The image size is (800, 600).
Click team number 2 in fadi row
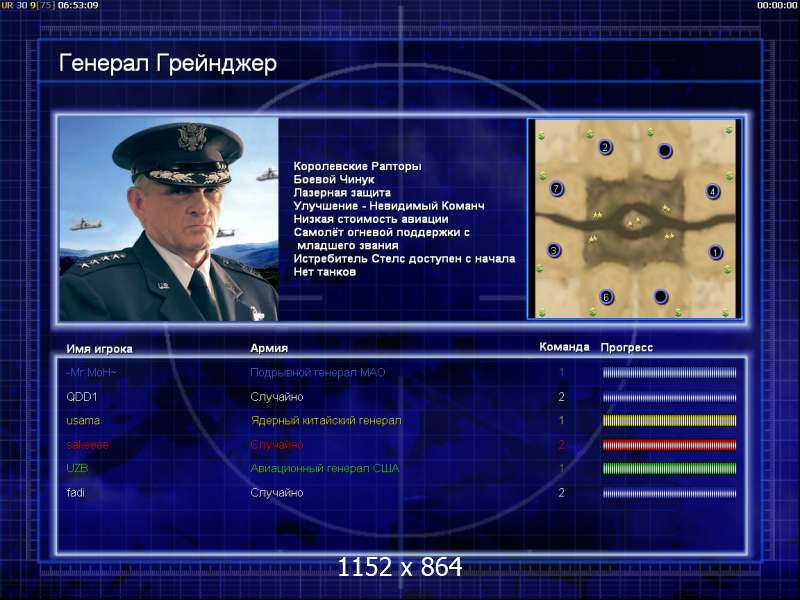pos(561,493)
